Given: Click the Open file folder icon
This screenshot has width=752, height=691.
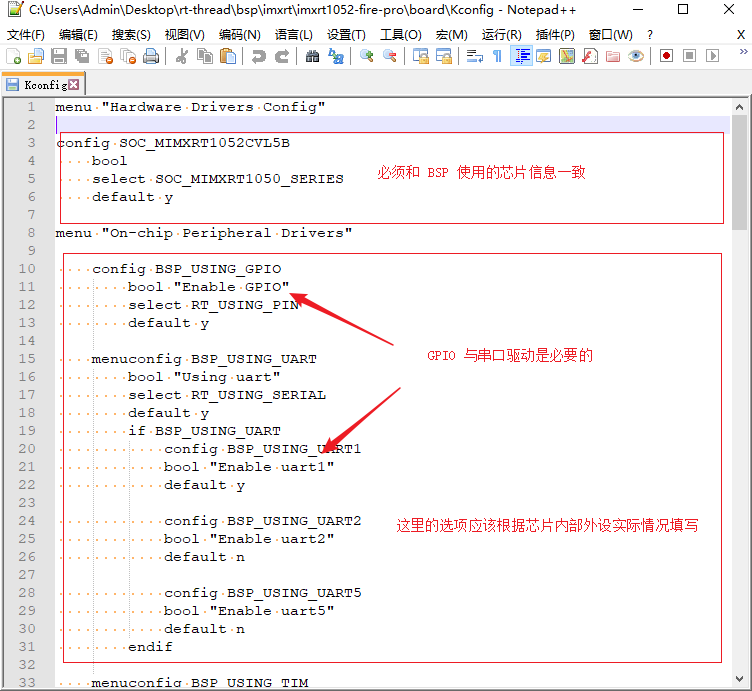Looking at the screenshot, I should (35, 56).
